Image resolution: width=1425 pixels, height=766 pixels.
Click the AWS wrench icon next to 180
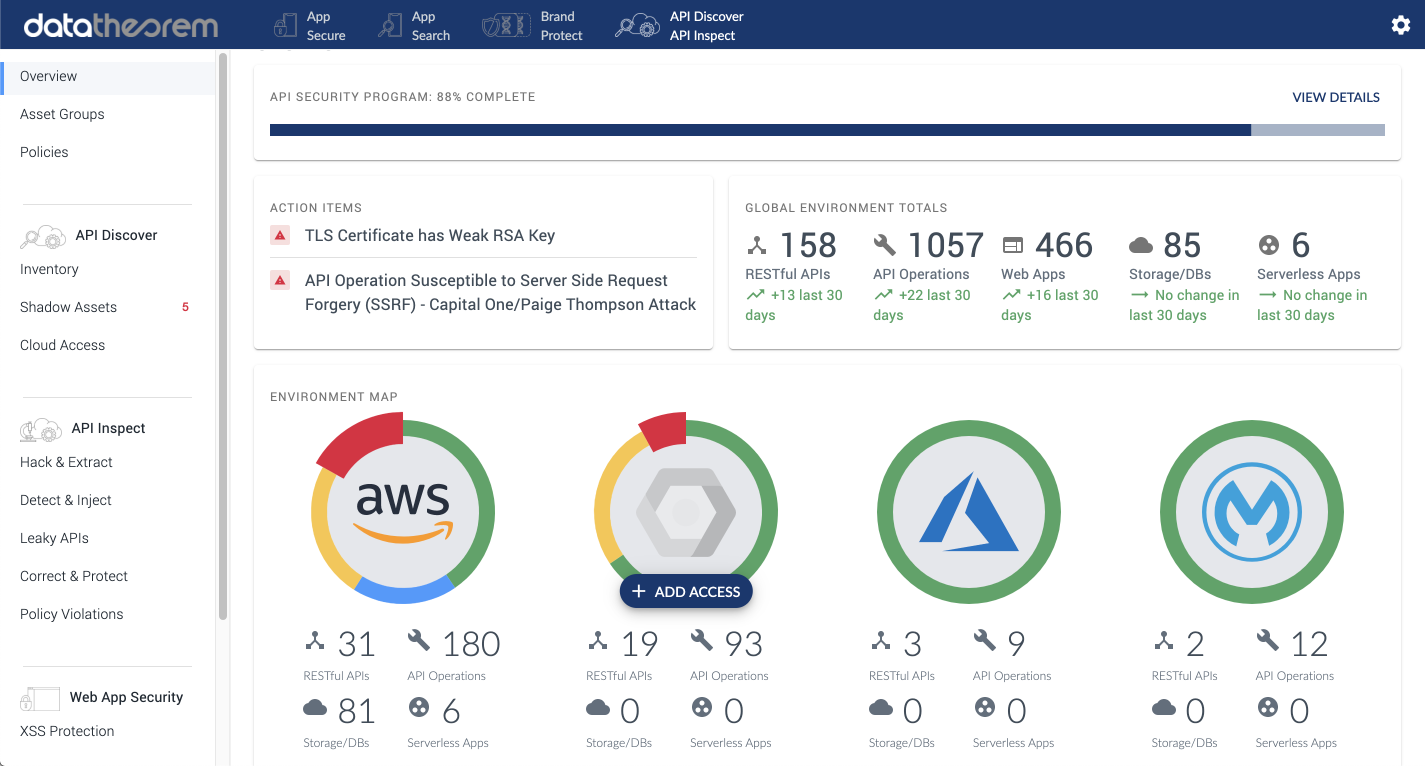pyautogui.click(x=419, y=641)
